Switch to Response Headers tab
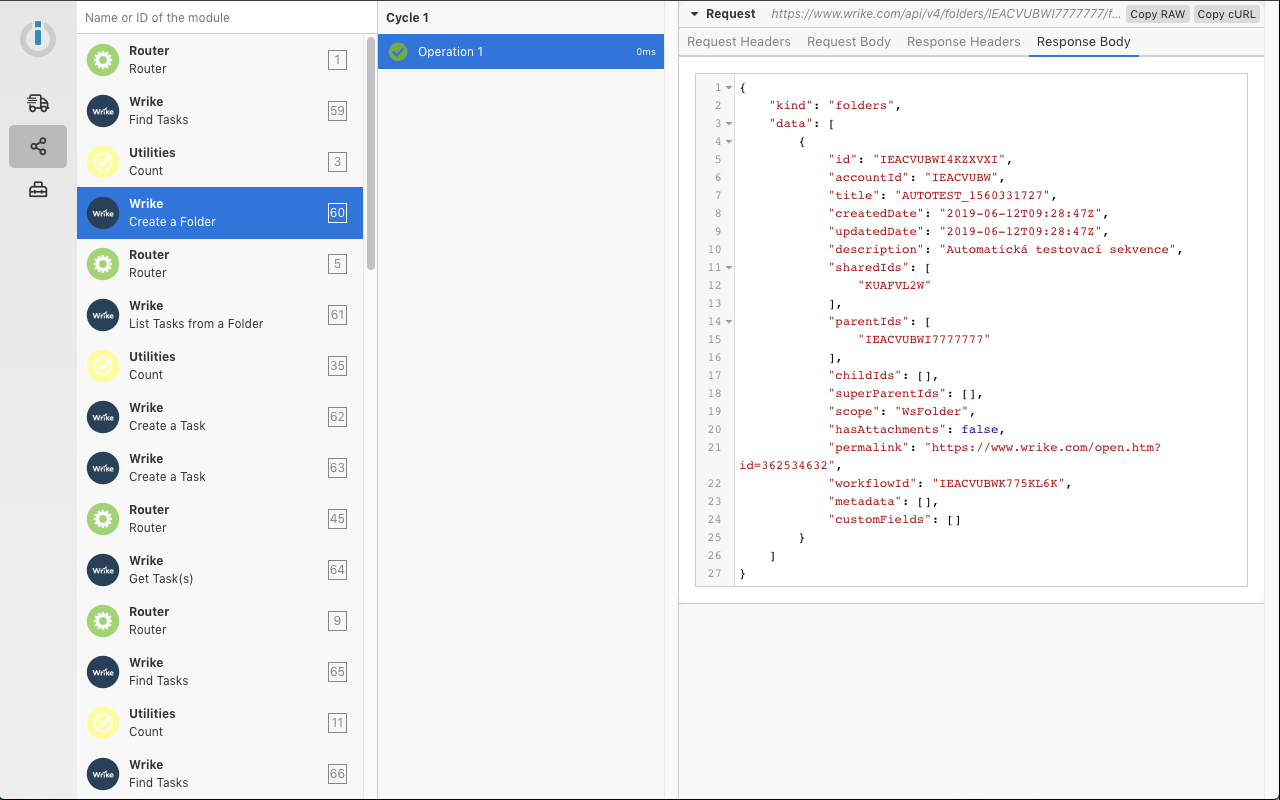The height and width of the screenshot is (800, 1280). point(964,42)
